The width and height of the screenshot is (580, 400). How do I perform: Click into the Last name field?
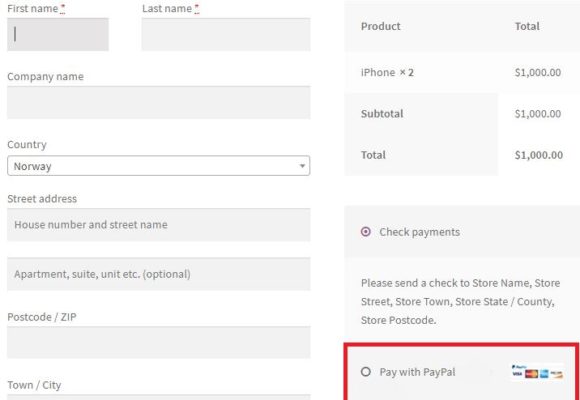[x=226, y=34]
